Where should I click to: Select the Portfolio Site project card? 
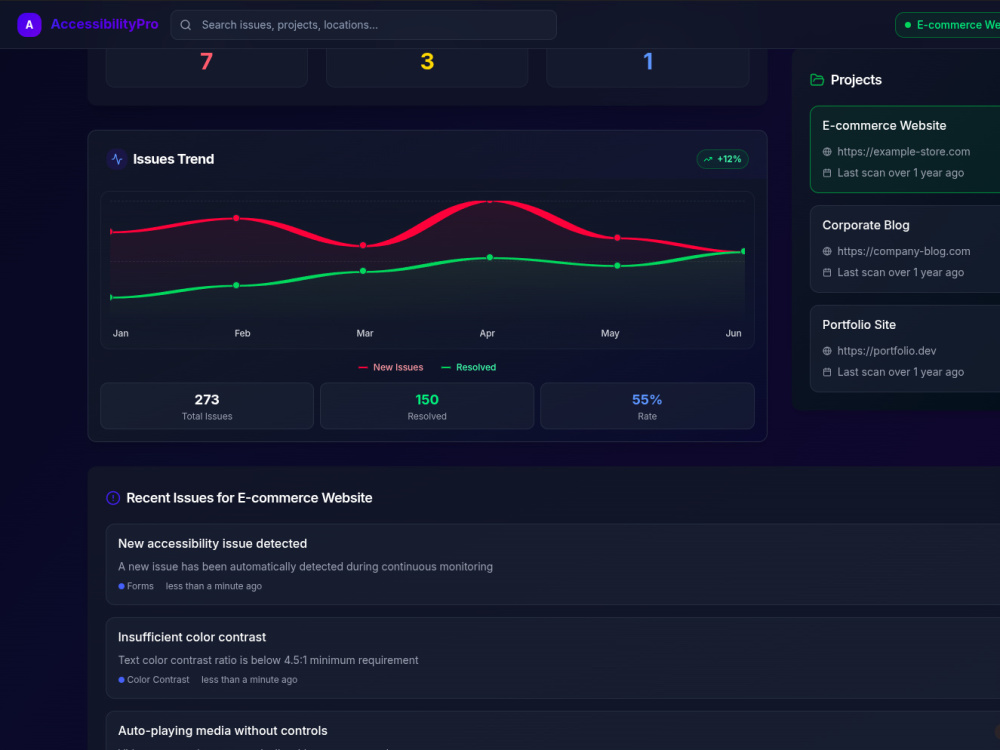coord(905,348)
